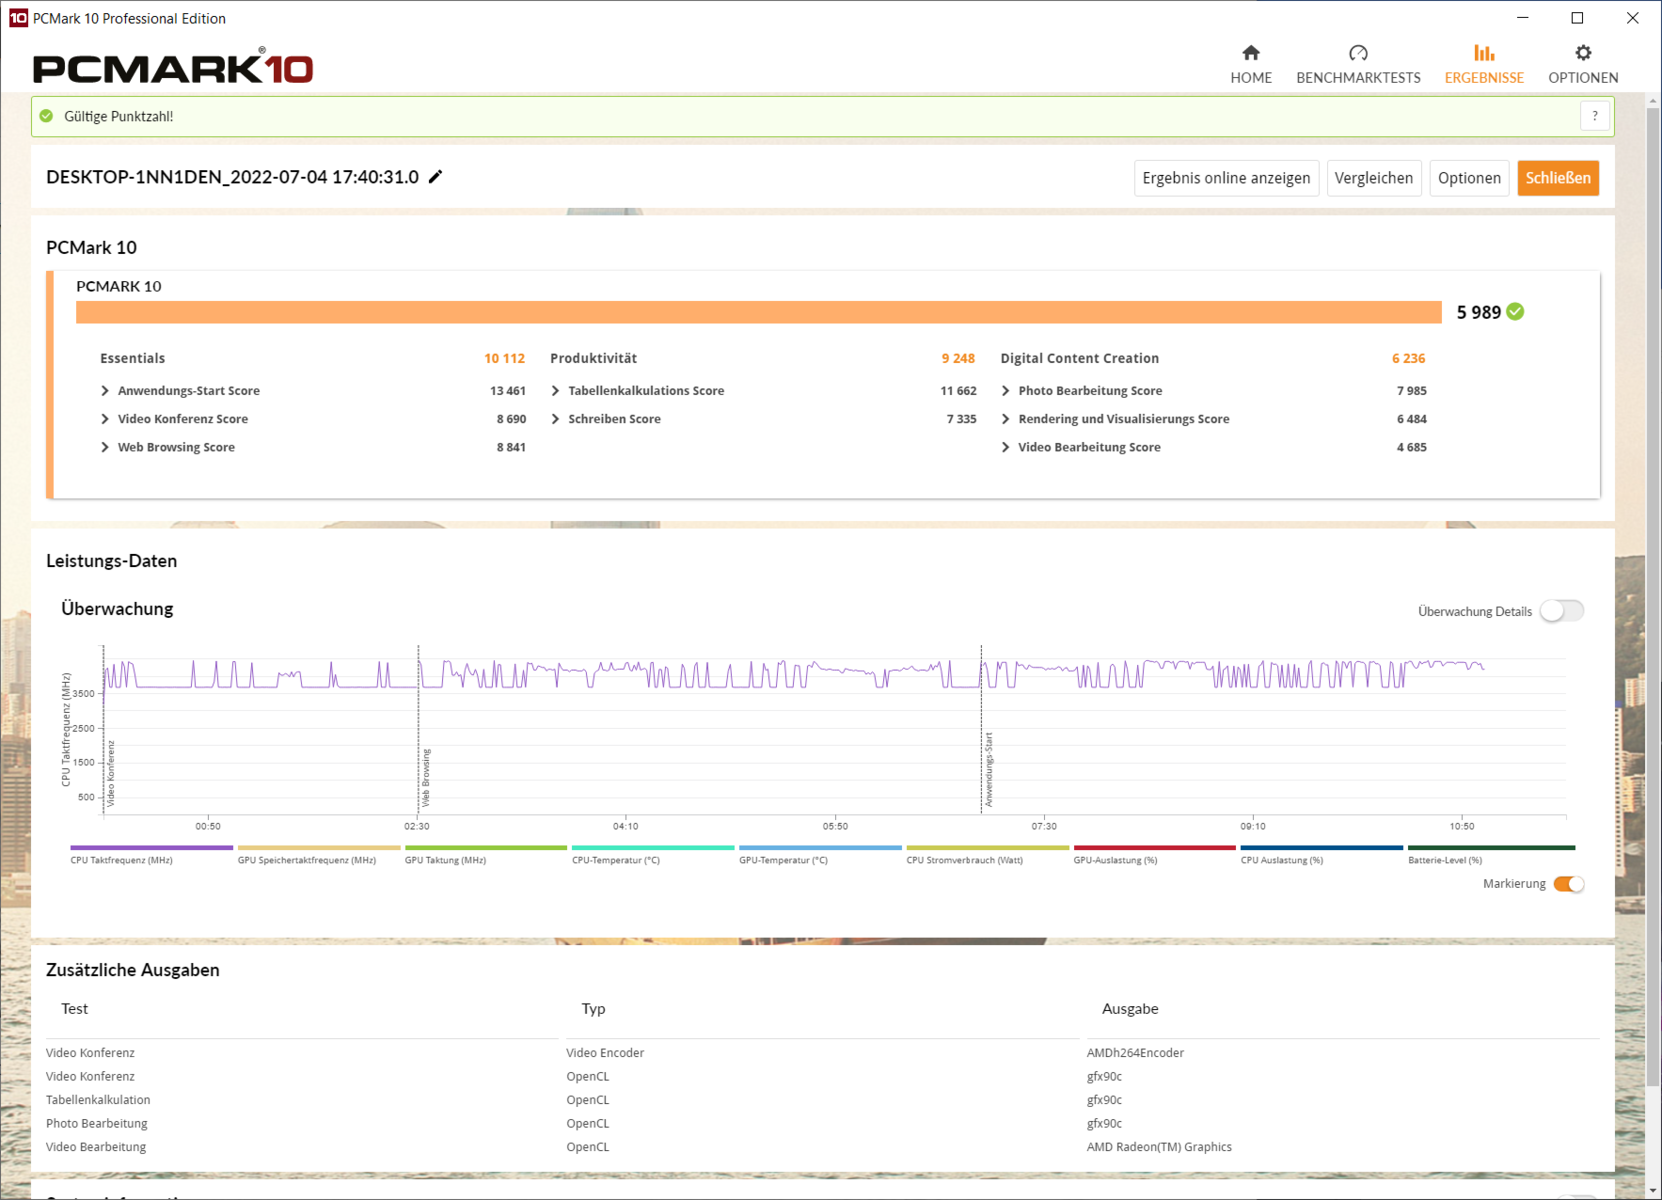Screen dimensions: 1662x1200
Task: Open the result Optionen button
Action: [x=1469, y=178]
